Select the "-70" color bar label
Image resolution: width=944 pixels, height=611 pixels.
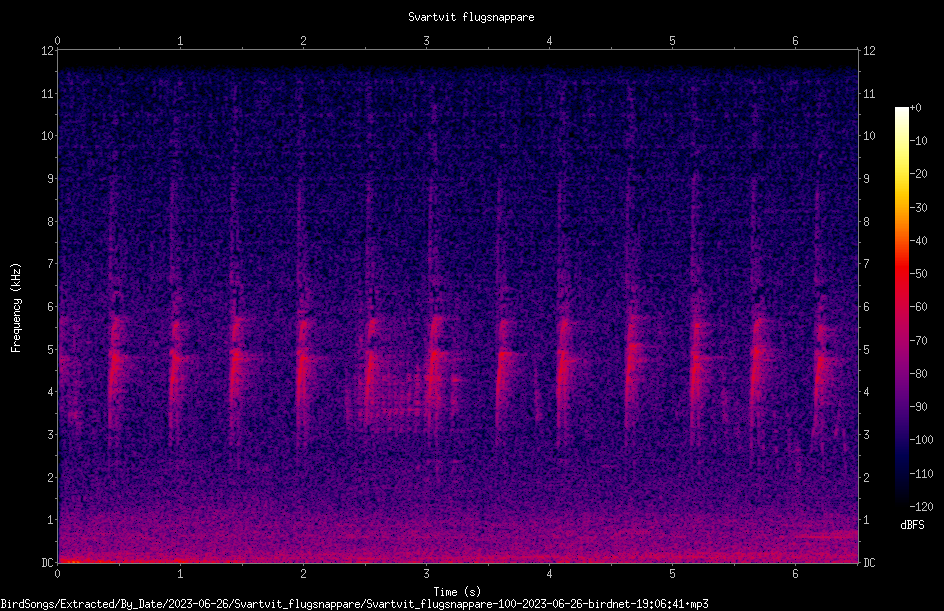pos(918,341)
